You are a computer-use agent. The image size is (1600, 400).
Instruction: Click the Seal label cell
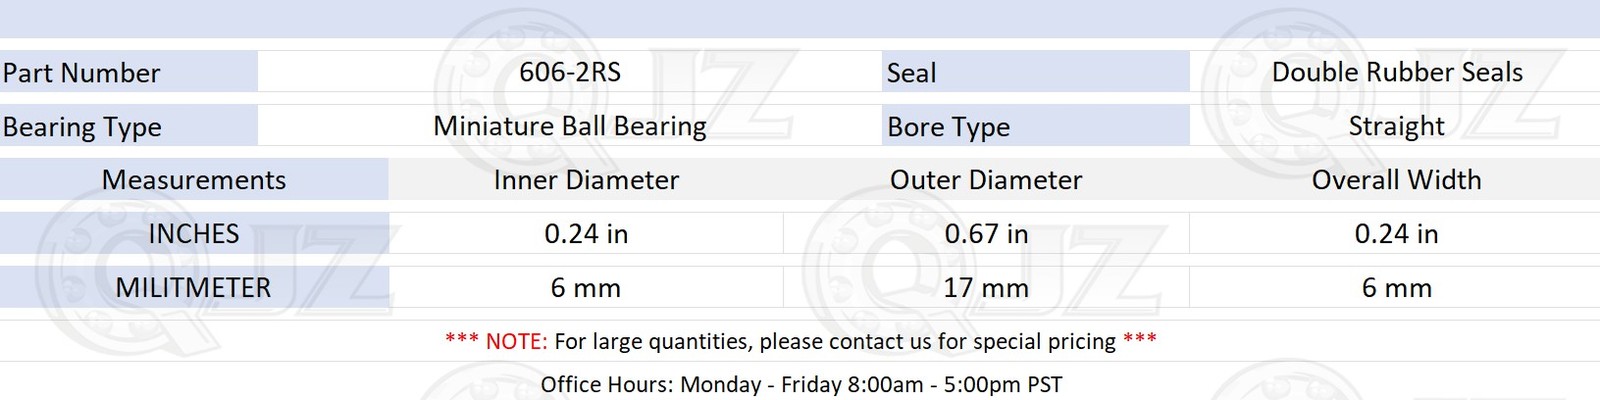click(x=911, y=73)
